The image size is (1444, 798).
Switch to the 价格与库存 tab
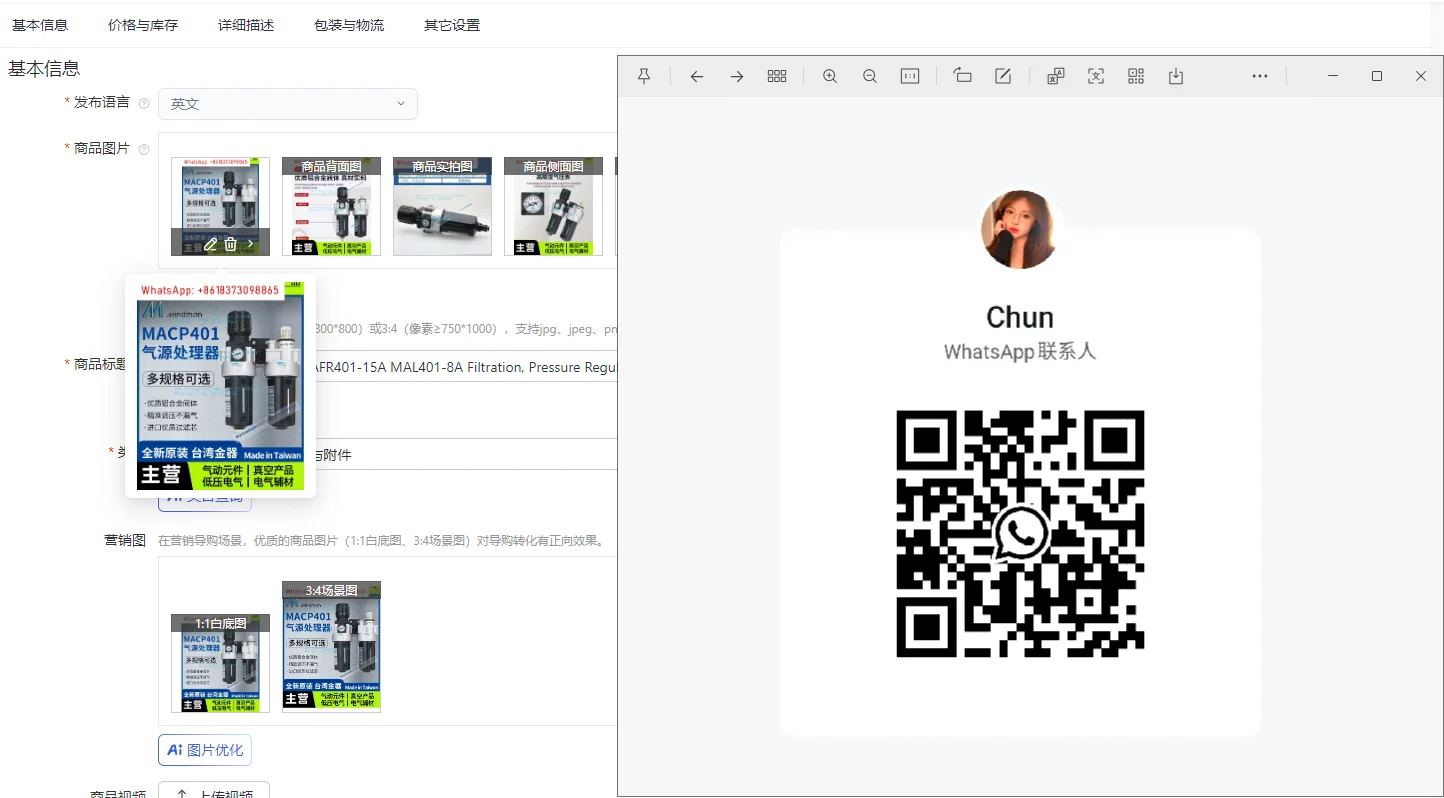(x=143, y=25)
